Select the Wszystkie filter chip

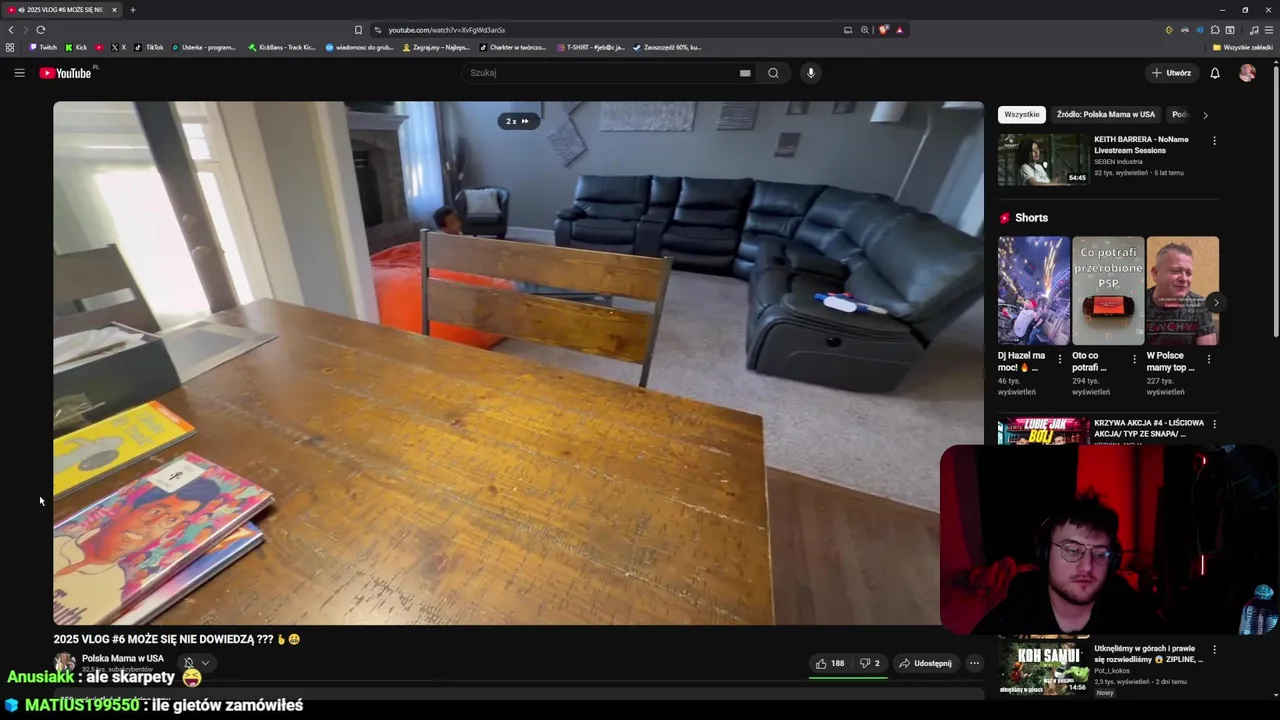[1022, 114]
